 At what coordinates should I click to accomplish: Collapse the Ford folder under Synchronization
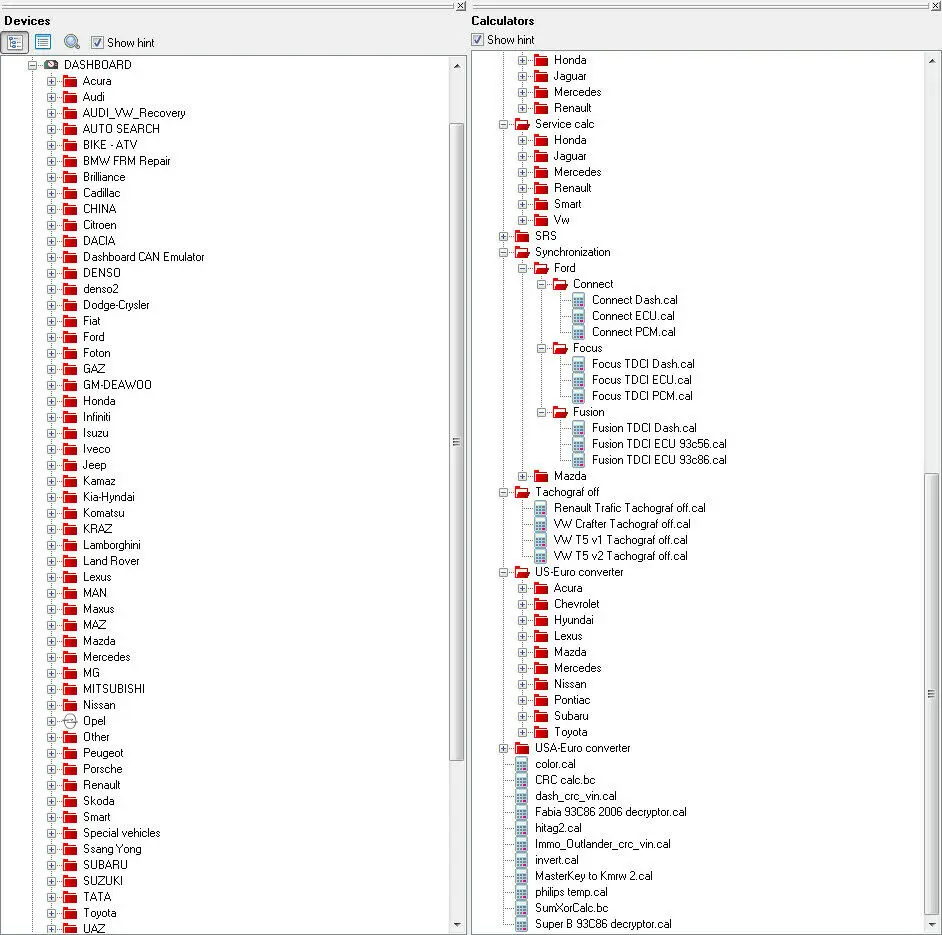[x=523, y=268]
